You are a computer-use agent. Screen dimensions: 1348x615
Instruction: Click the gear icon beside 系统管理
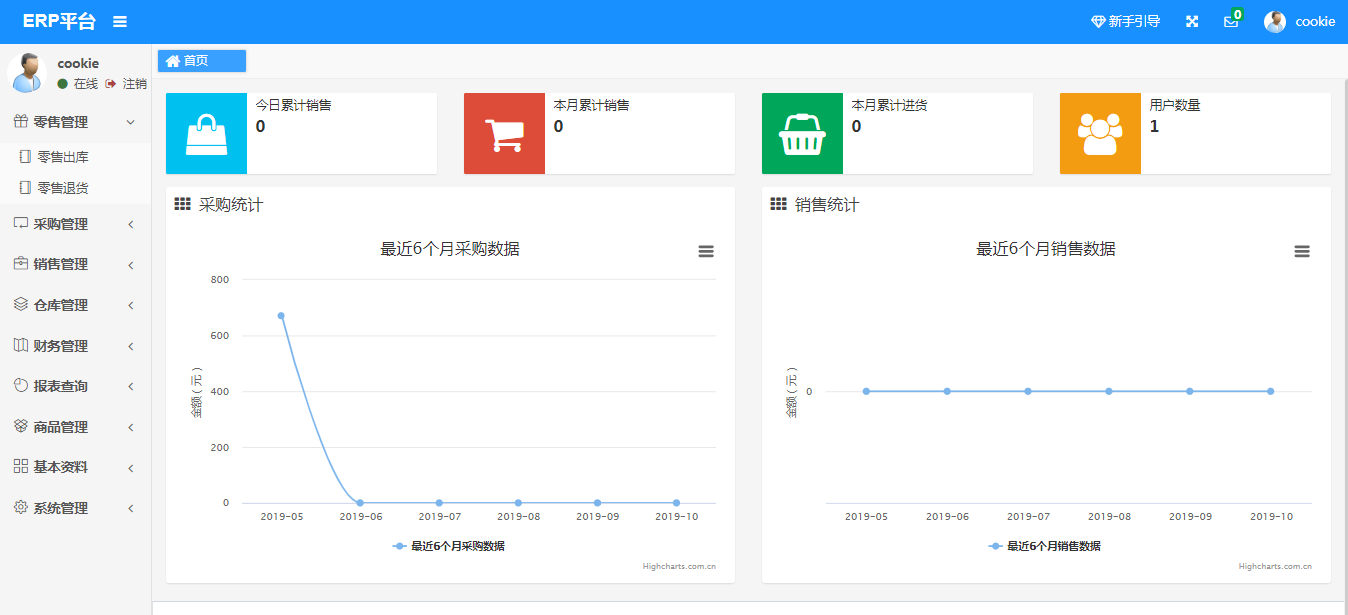[x=20, y=508]
